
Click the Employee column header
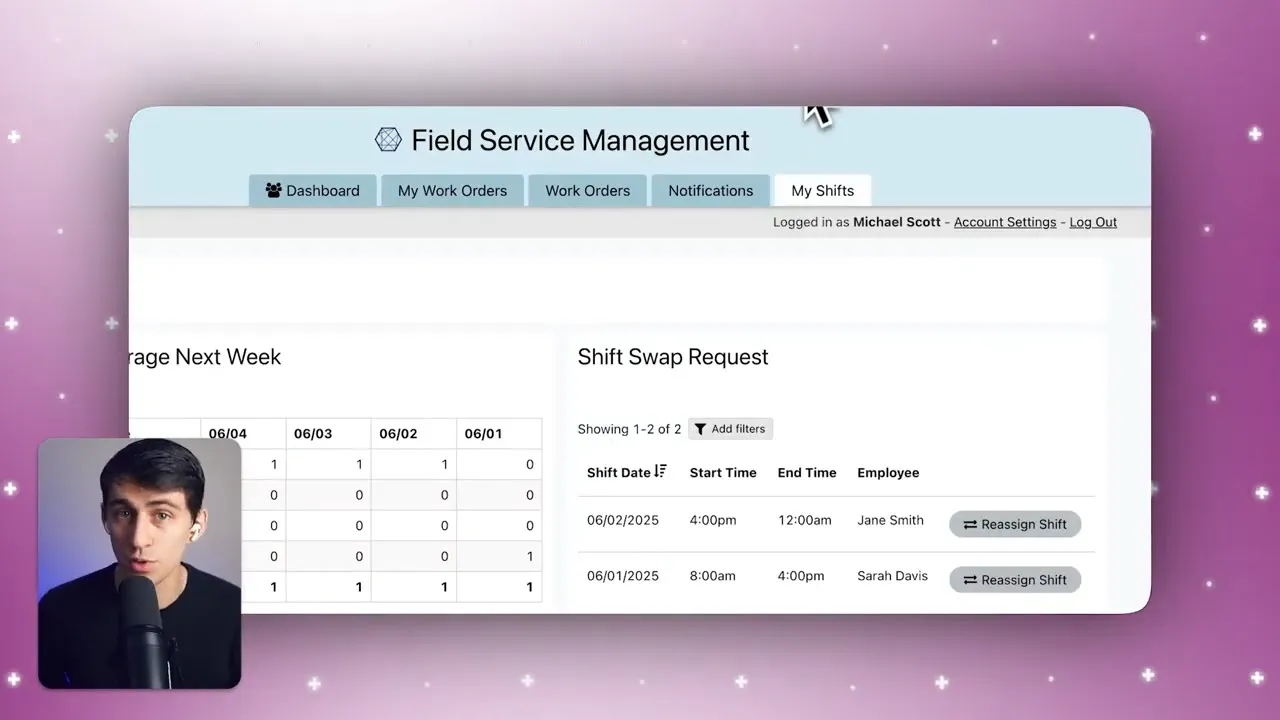888,472
